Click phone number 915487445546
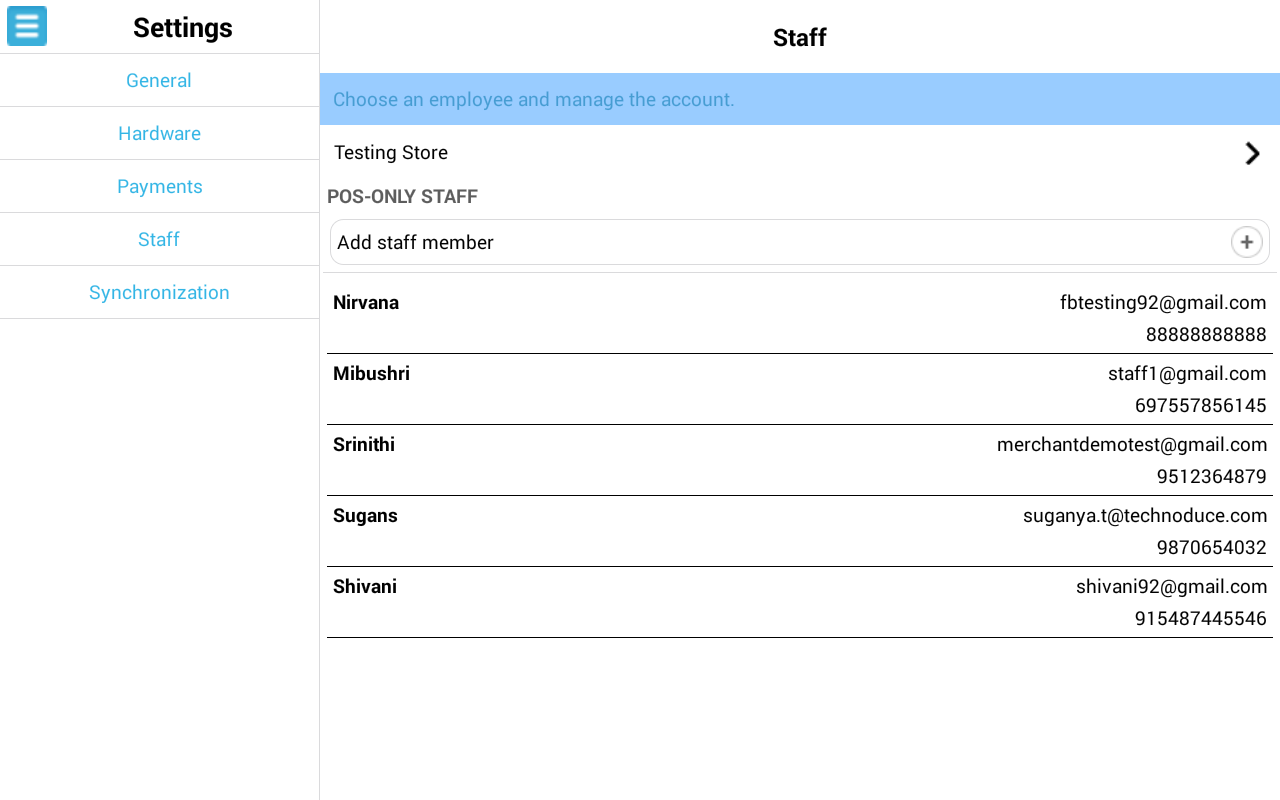The height and width of the screenshot is (800, 1280). (x=1200, y=618)
